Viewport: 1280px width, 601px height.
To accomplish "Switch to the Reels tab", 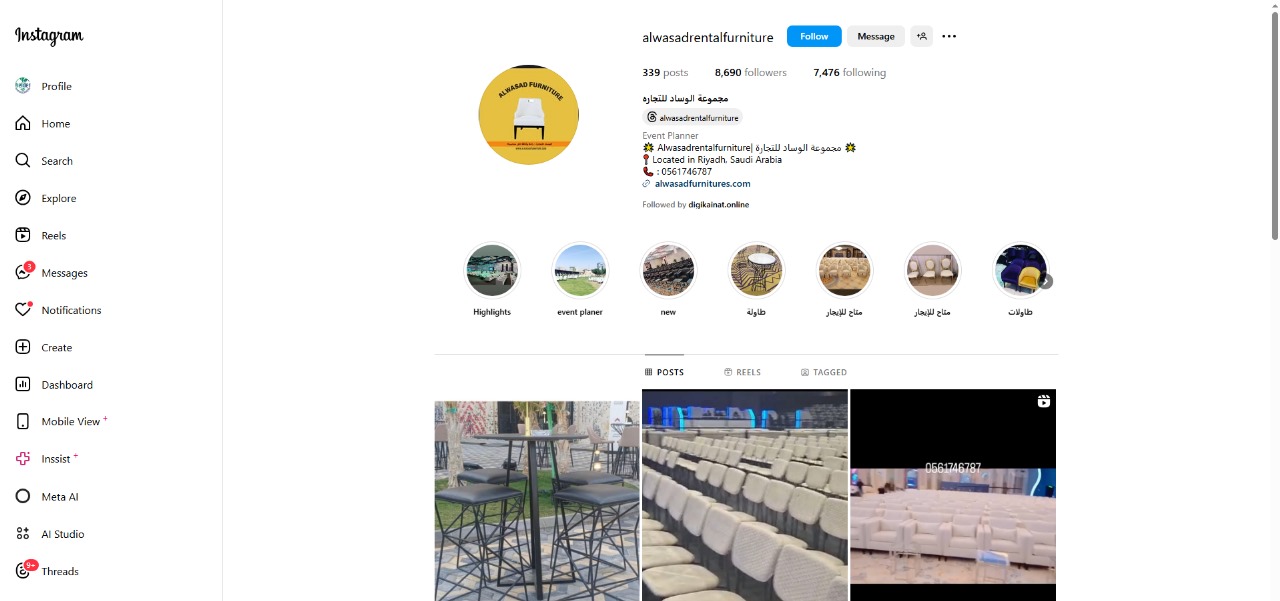I will click(742, 372).
